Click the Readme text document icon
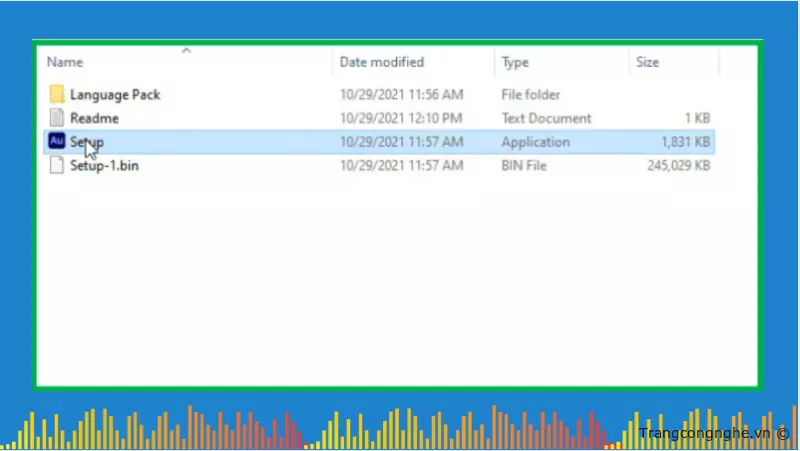Screen dimensions: 800x451 57,118
